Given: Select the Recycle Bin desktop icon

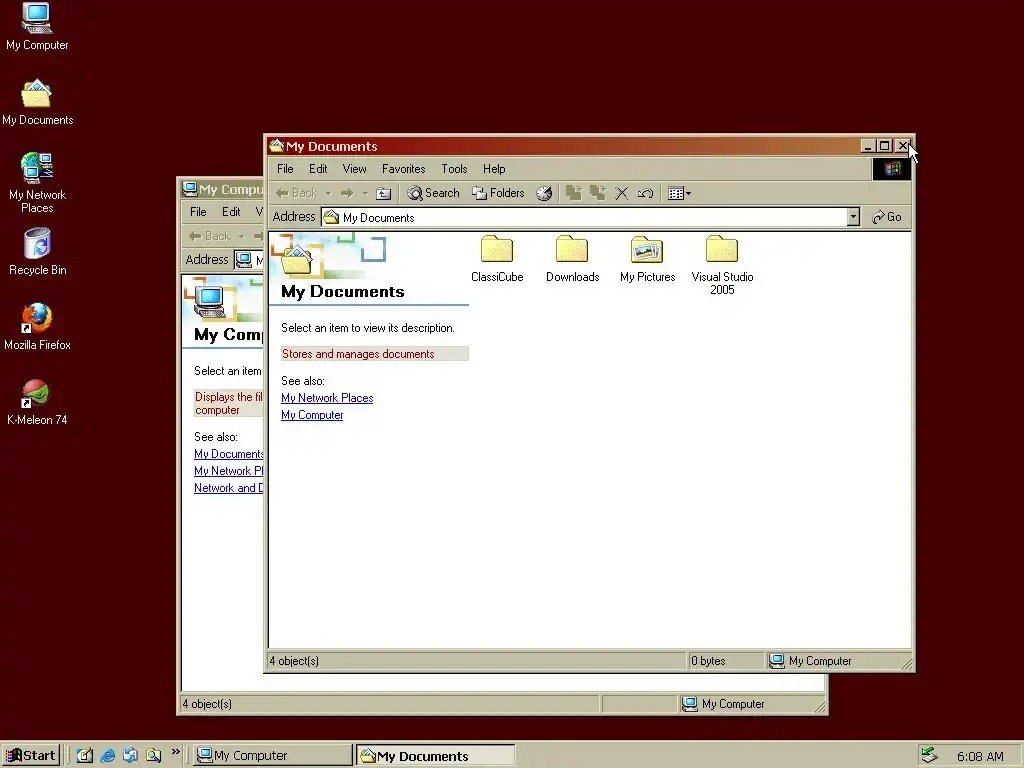Looking at the screenshot, I should click(x=37, y=252).
